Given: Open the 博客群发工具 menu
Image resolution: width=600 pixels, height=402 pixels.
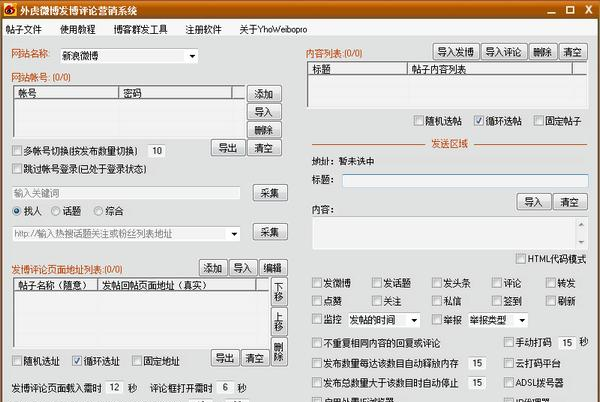Looking at the screenshot, I should pyautogui.click(x=139, y=29).
